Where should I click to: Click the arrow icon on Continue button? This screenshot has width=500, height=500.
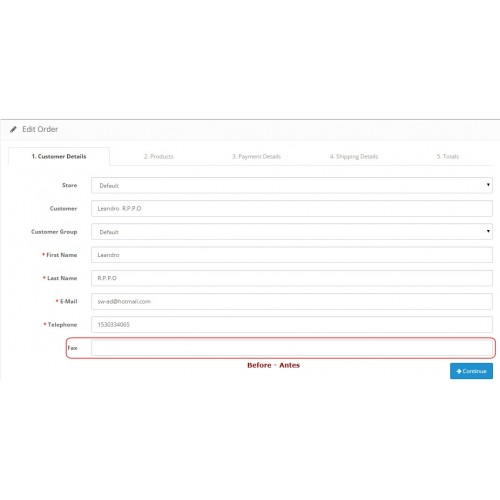(x=459, y=371)
